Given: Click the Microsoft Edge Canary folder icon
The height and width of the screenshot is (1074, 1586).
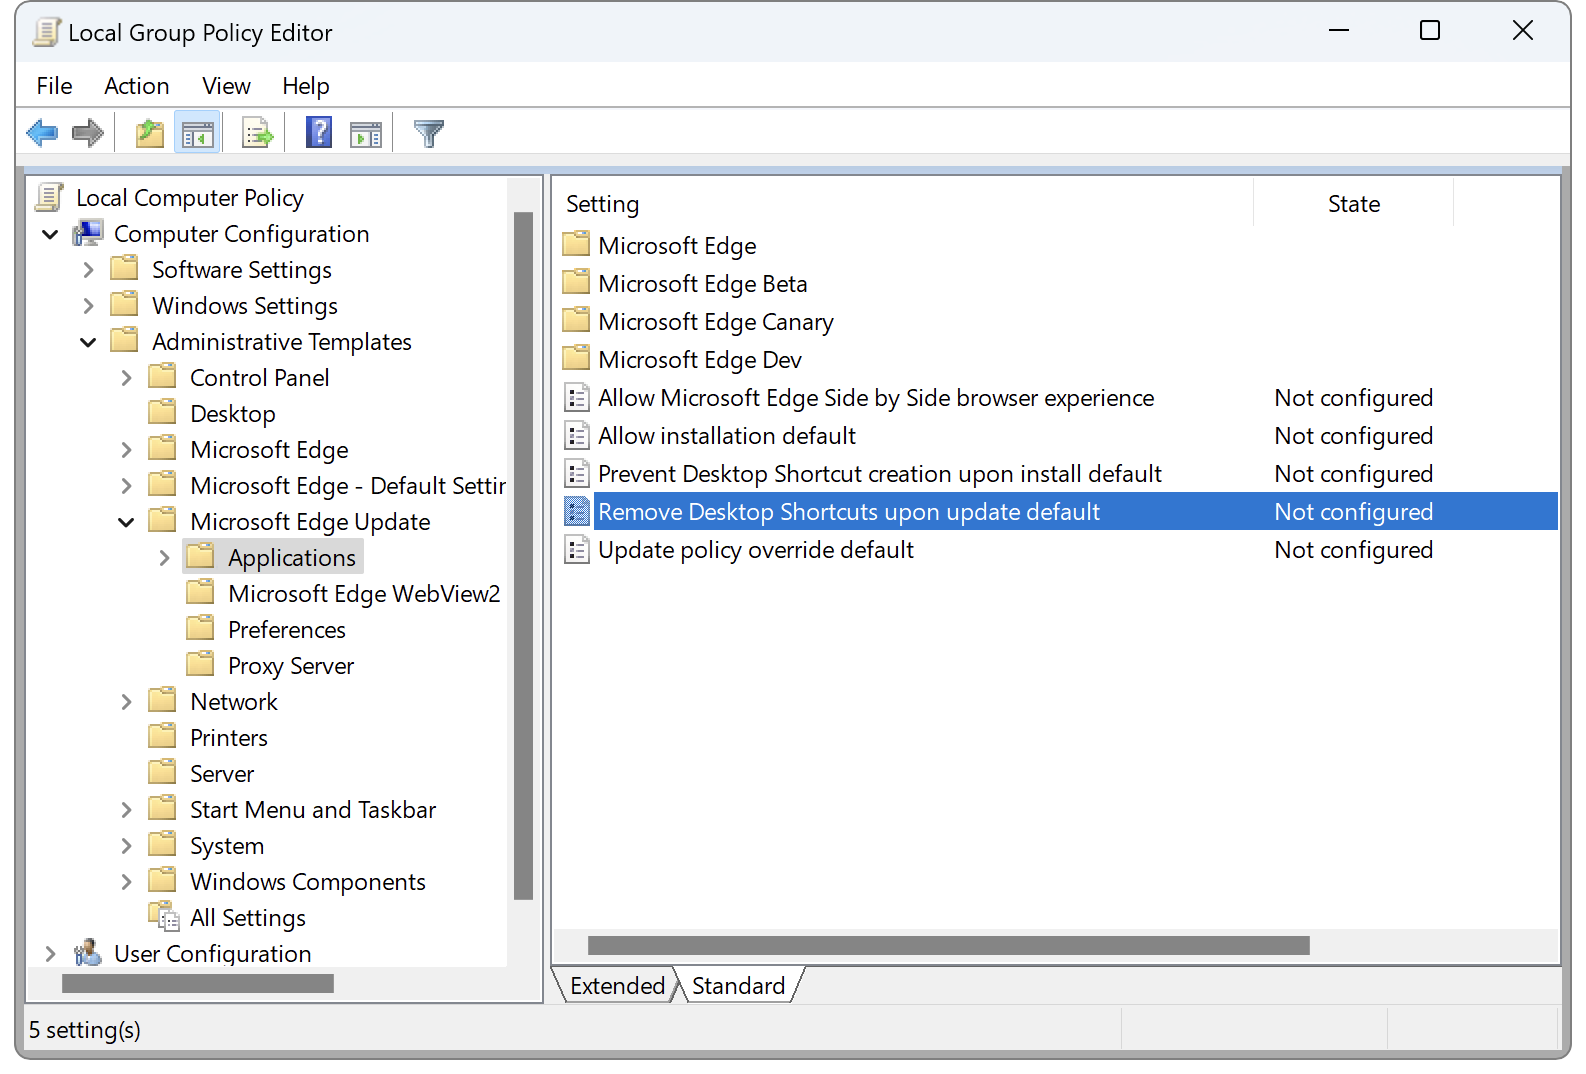Looking at the screenshot, I should click(x=576, y=320).
